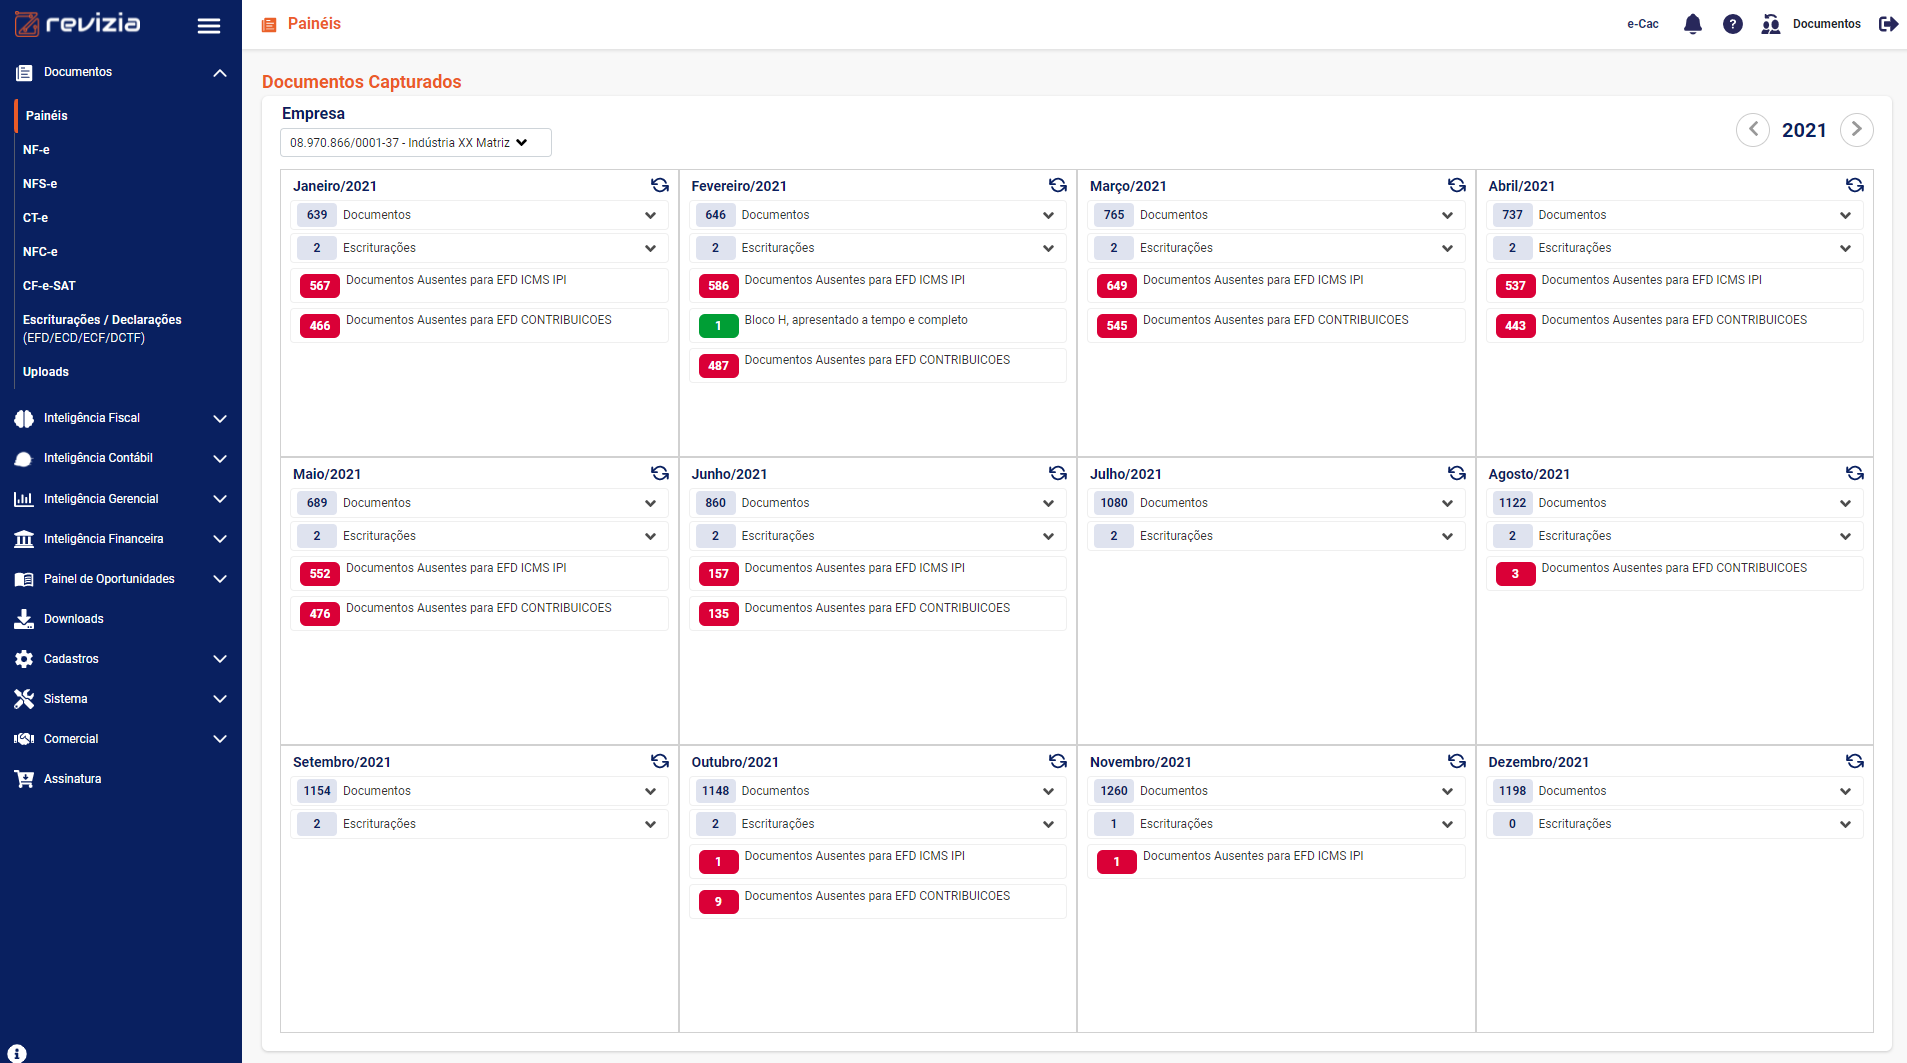Toggle the hamburger sidebar menu
Image resolution: width=1907 pixels, height=1063 pixels.
tap(209, 26)
